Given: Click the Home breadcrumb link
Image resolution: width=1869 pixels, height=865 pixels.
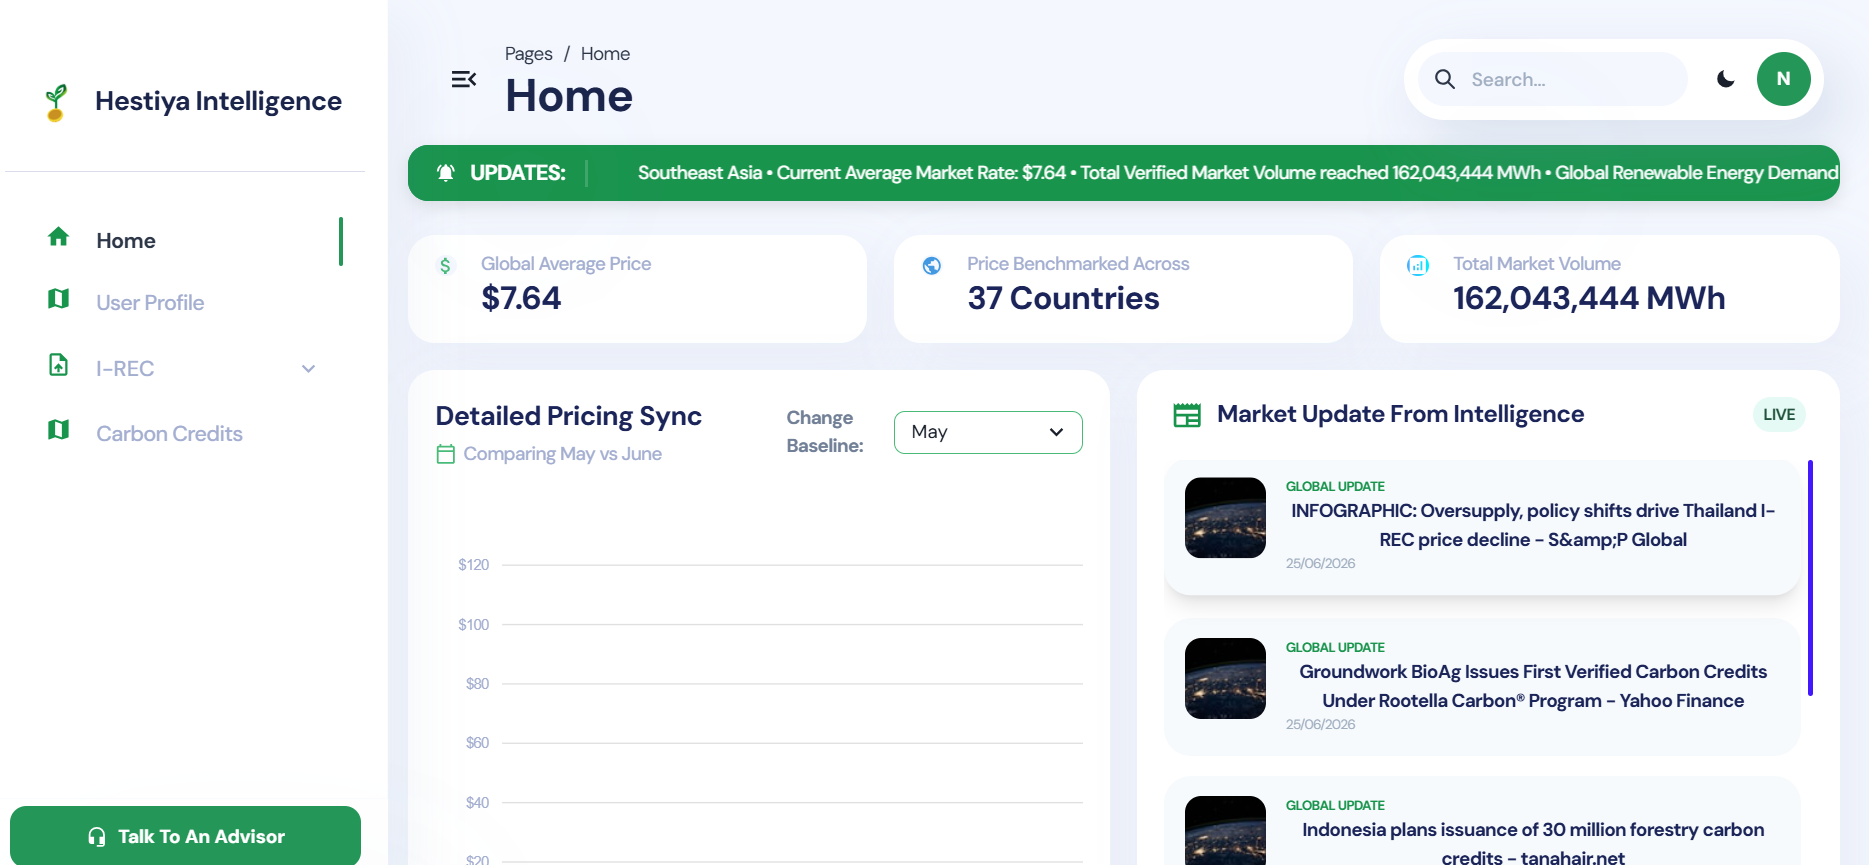Looking at the screenshot, I should (605, 54).
